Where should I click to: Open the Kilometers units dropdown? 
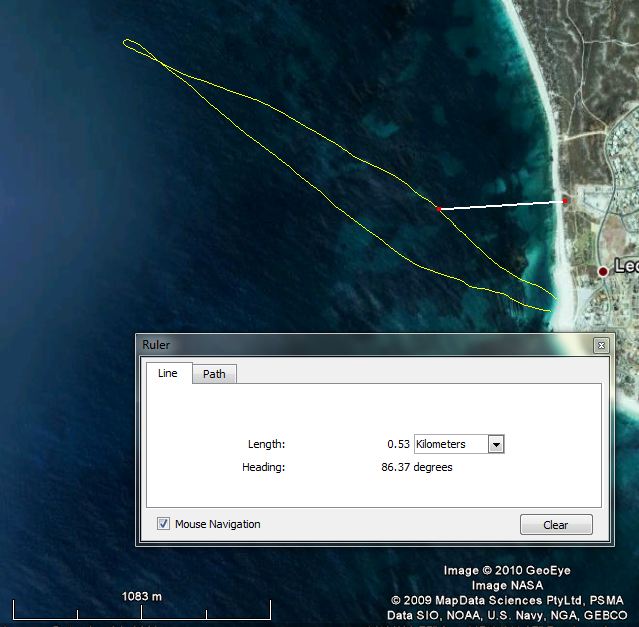click(x=452, y=444)
